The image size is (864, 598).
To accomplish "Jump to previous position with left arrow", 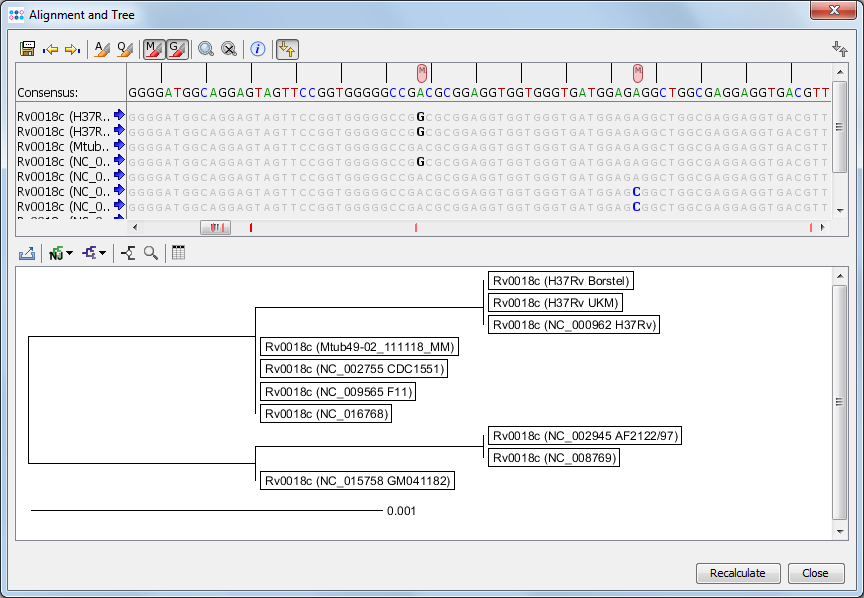I will click(x=51, y=49).
